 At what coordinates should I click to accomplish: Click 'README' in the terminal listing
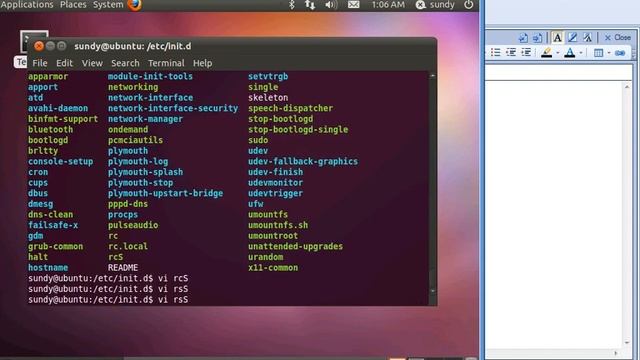123,267
